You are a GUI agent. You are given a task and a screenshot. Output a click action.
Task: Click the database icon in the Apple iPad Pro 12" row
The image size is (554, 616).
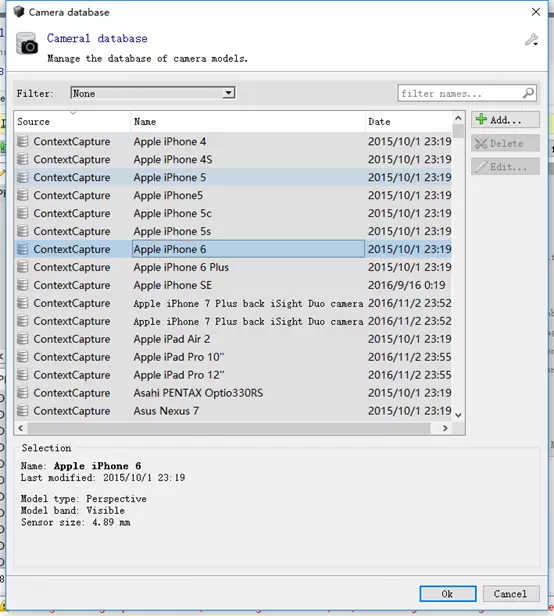coord(23,375)
